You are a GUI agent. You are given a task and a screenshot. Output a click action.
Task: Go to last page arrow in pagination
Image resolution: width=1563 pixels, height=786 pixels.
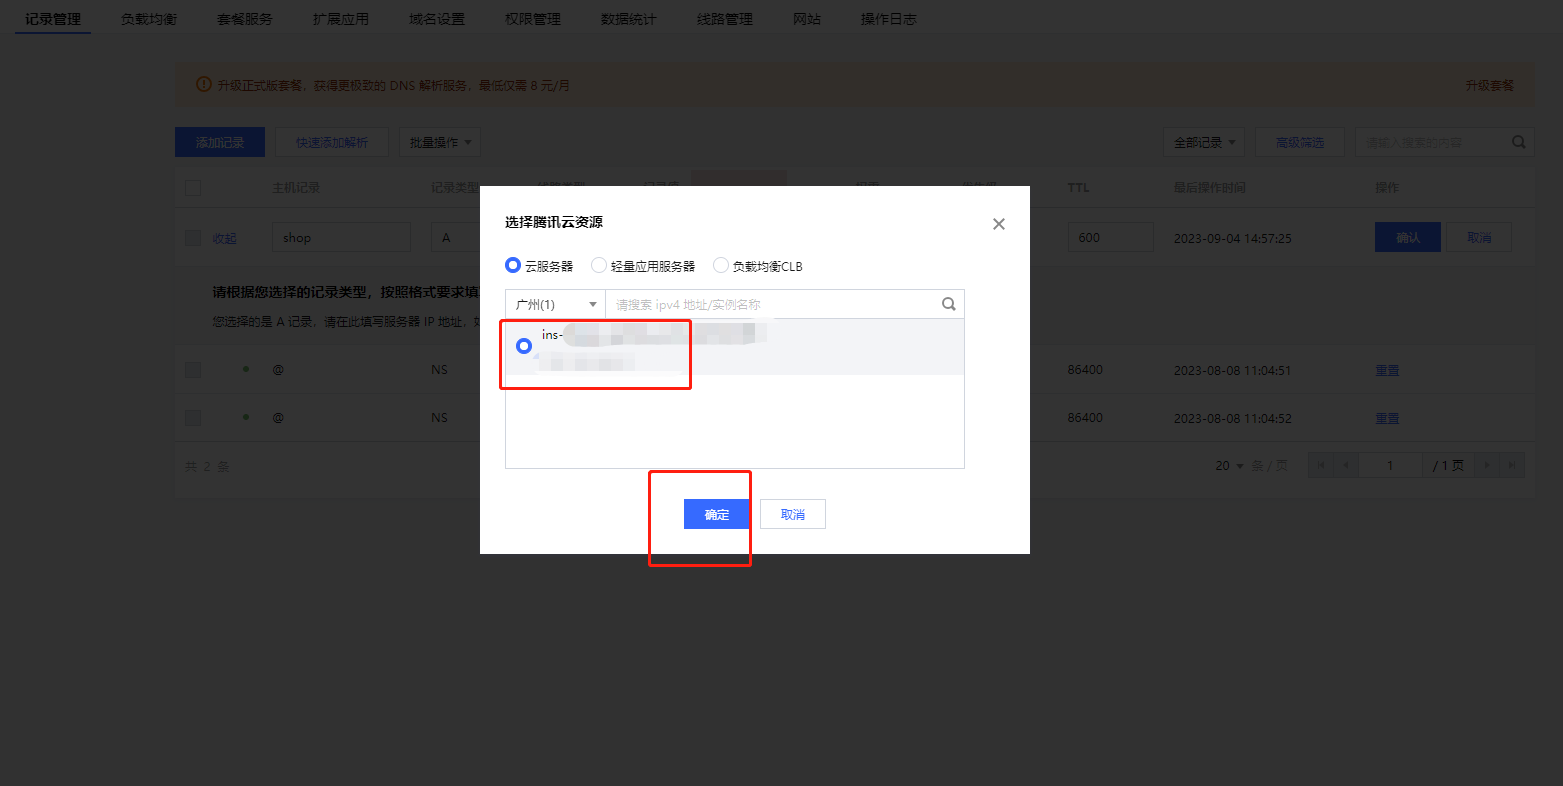point(1513,465)
